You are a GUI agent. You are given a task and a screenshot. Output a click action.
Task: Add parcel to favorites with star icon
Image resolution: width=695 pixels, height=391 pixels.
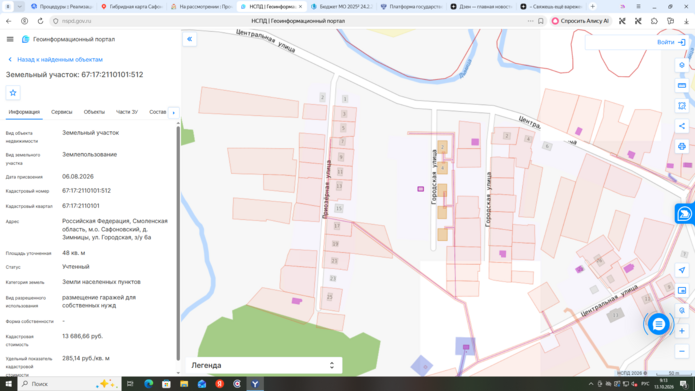[13, 93]
